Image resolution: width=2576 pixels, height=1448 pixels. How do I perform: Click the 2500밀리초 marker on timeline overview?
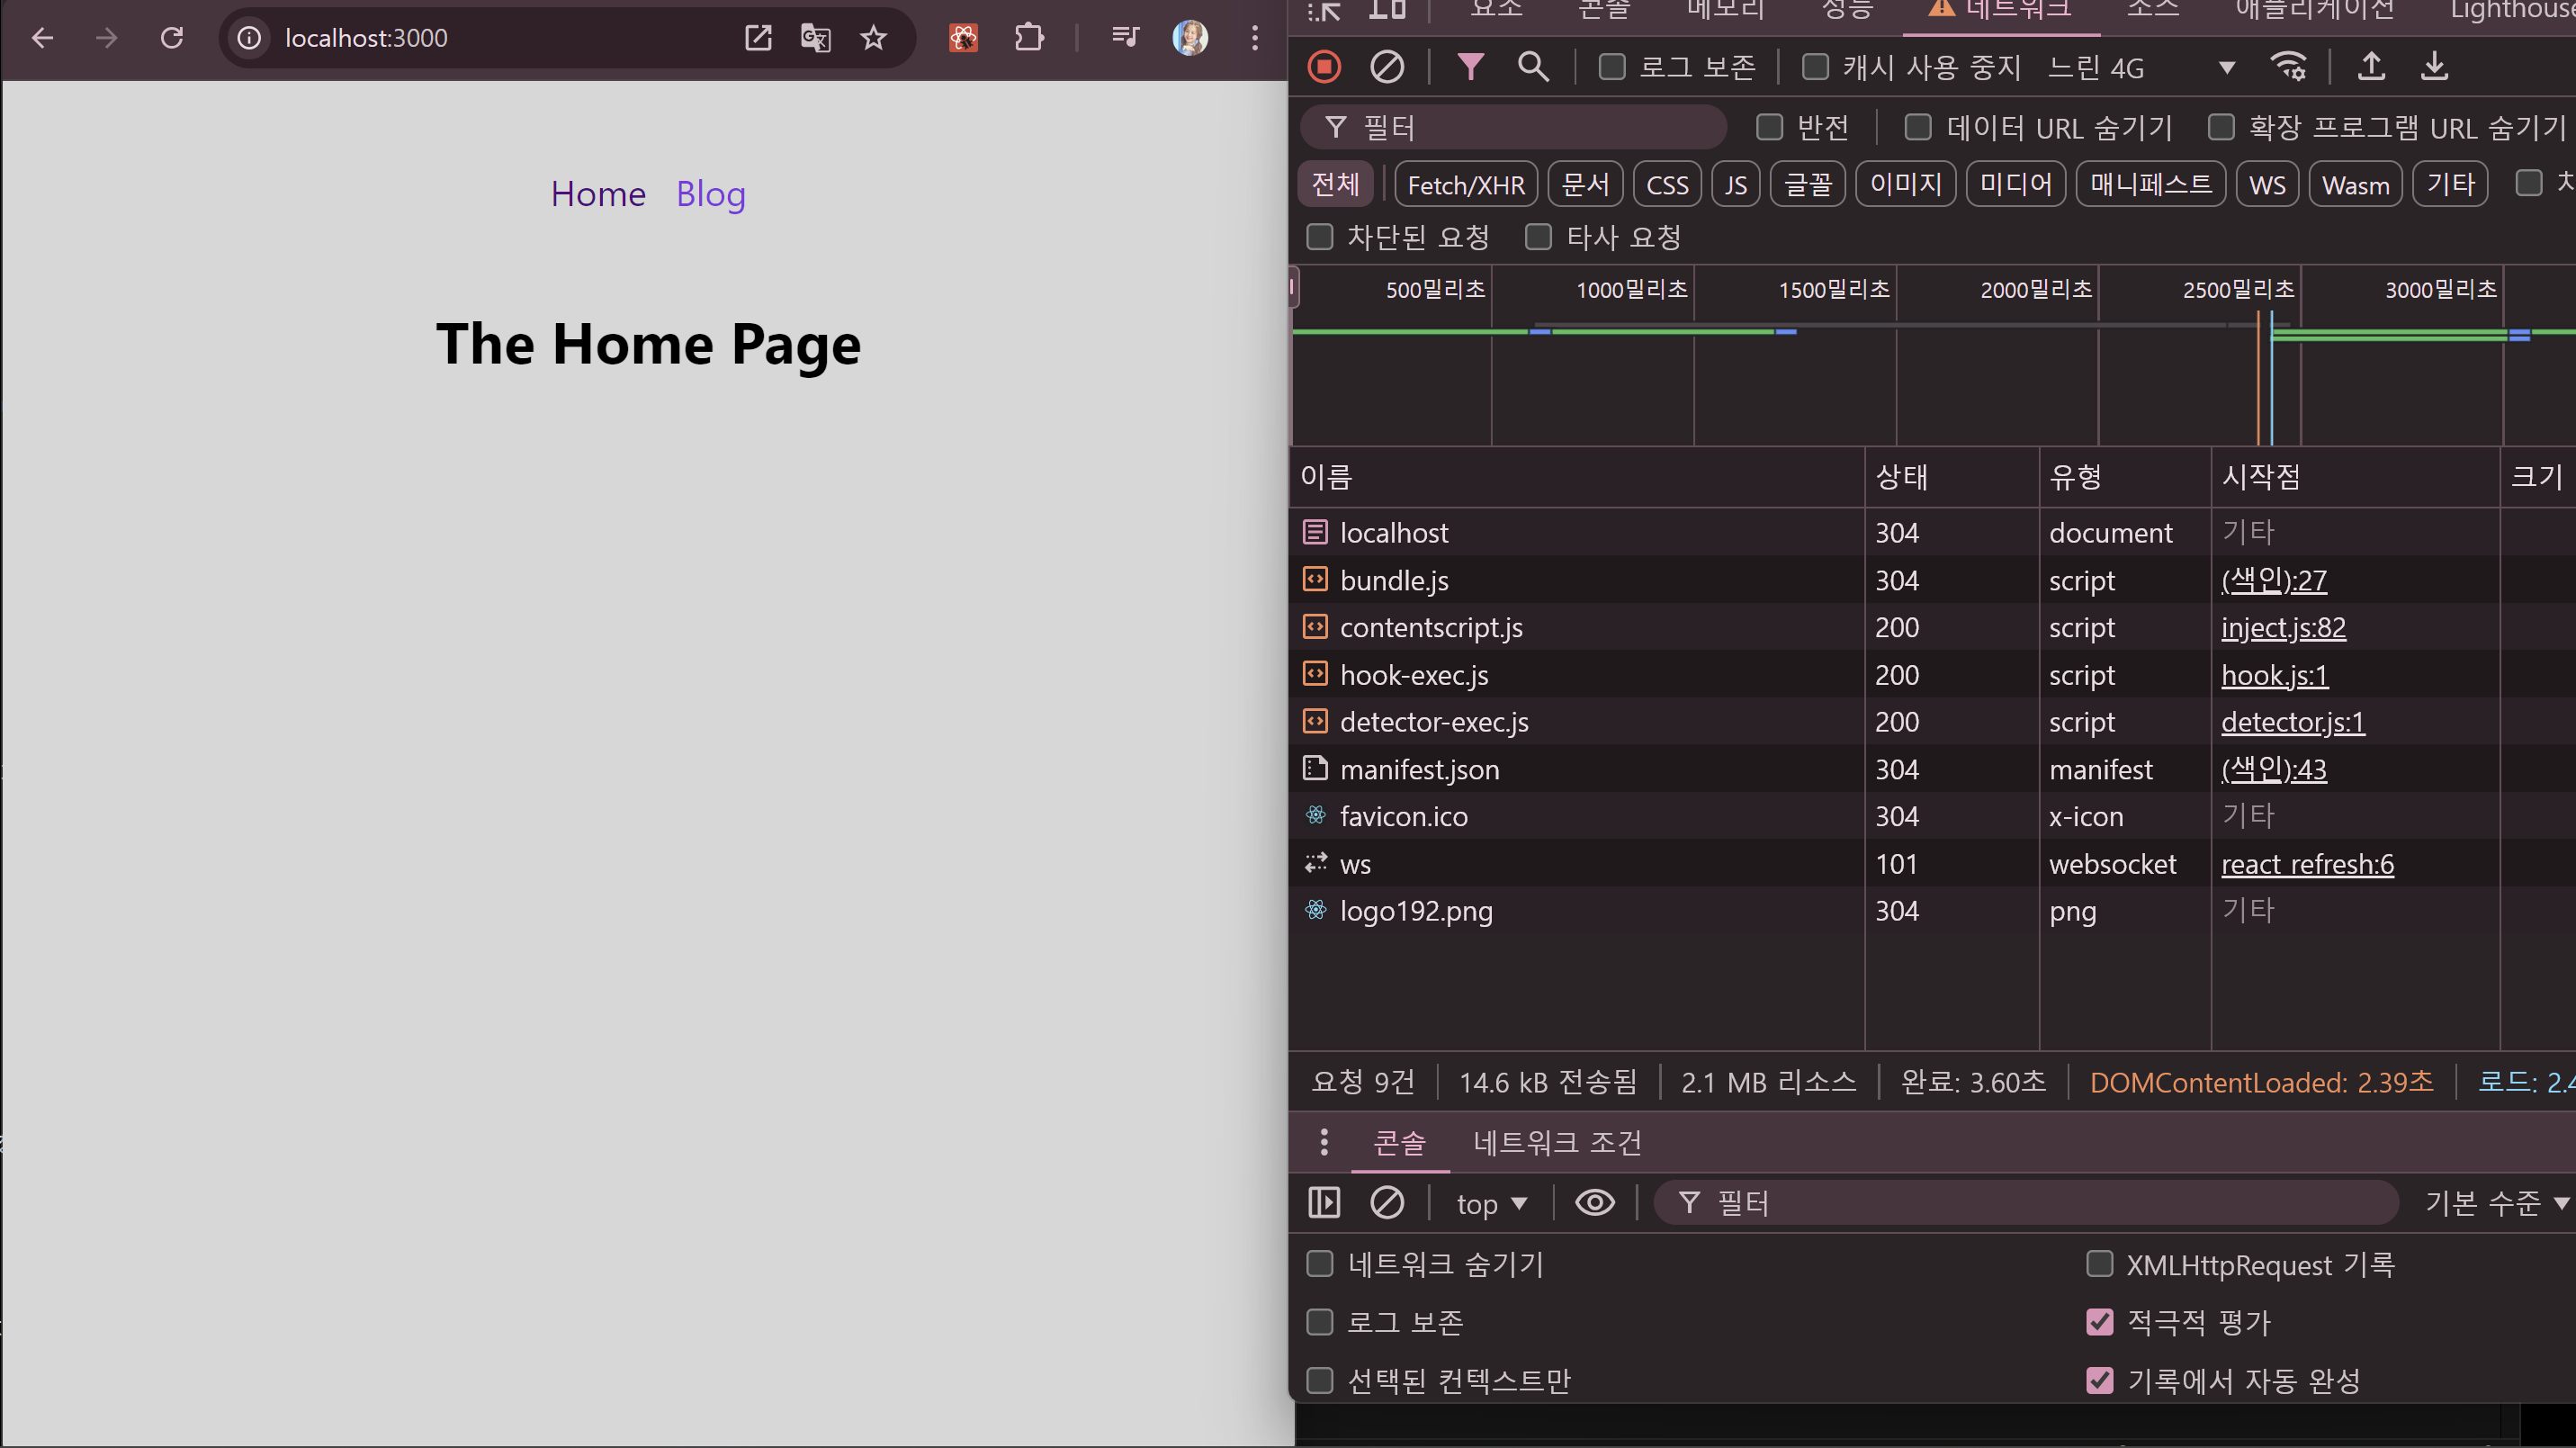point(2238,290)
